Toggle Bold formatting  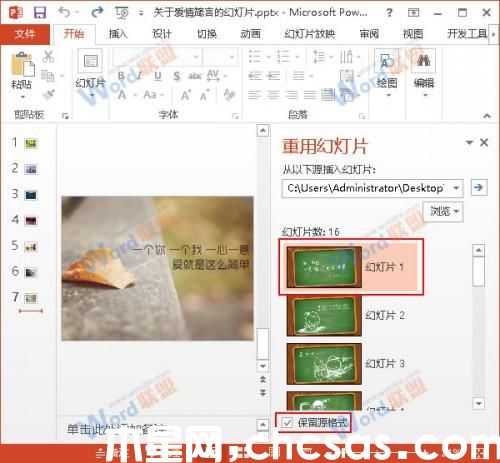[x=121, y=76]
